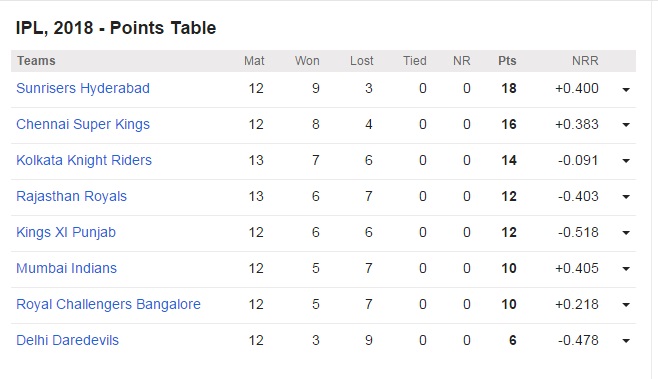Viewport: 658px width, 379px height.
Task: Expand the Chennai Super Kings row arrow
Action: coord(626,125)
